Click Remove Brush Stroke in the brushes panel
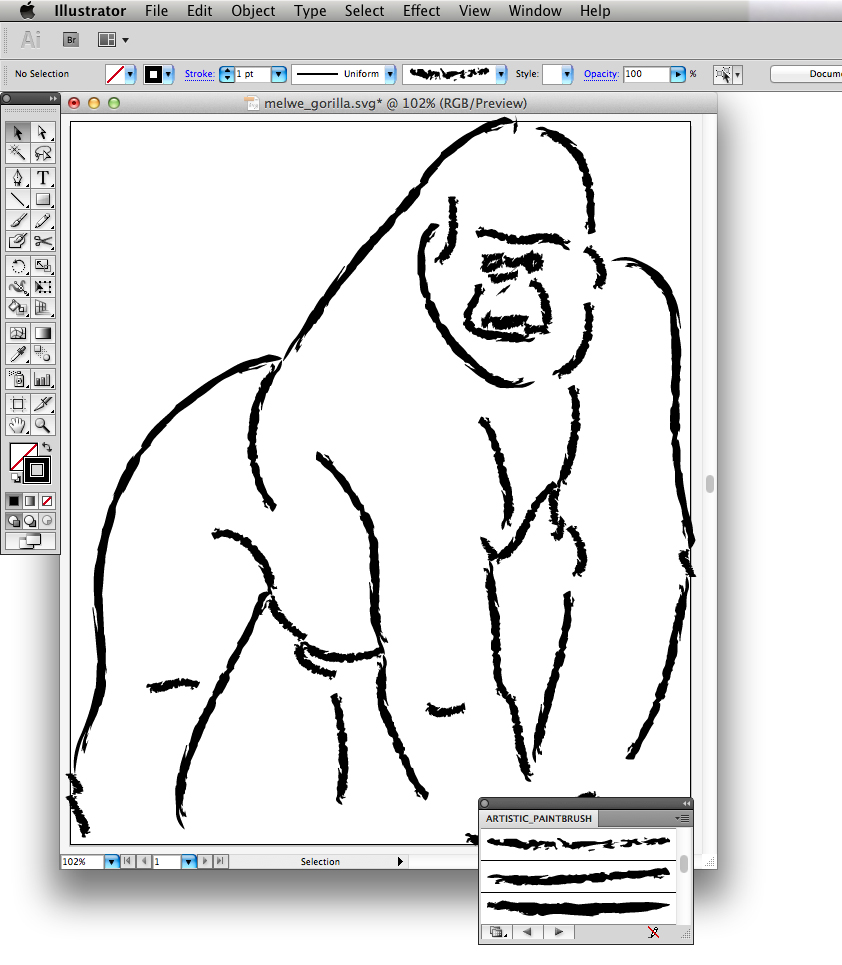Screen dimensions: 842x965 click(654, 931)
